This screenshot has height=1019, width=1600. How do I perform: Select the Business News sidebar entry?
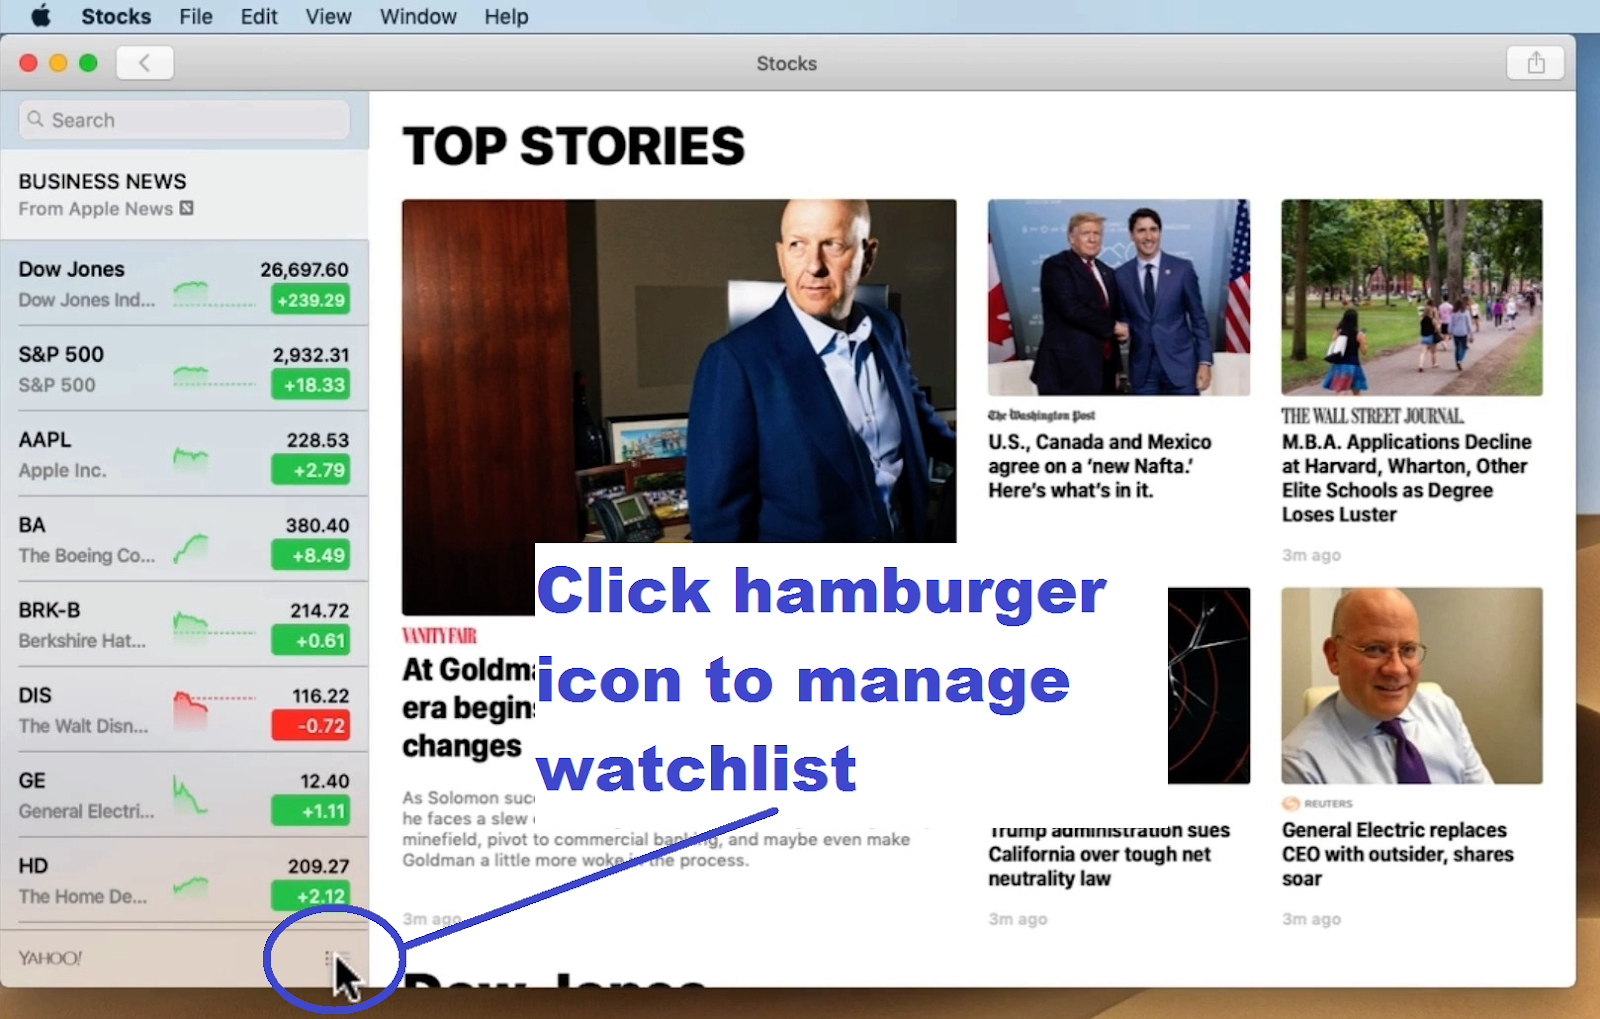pos(185,194)
